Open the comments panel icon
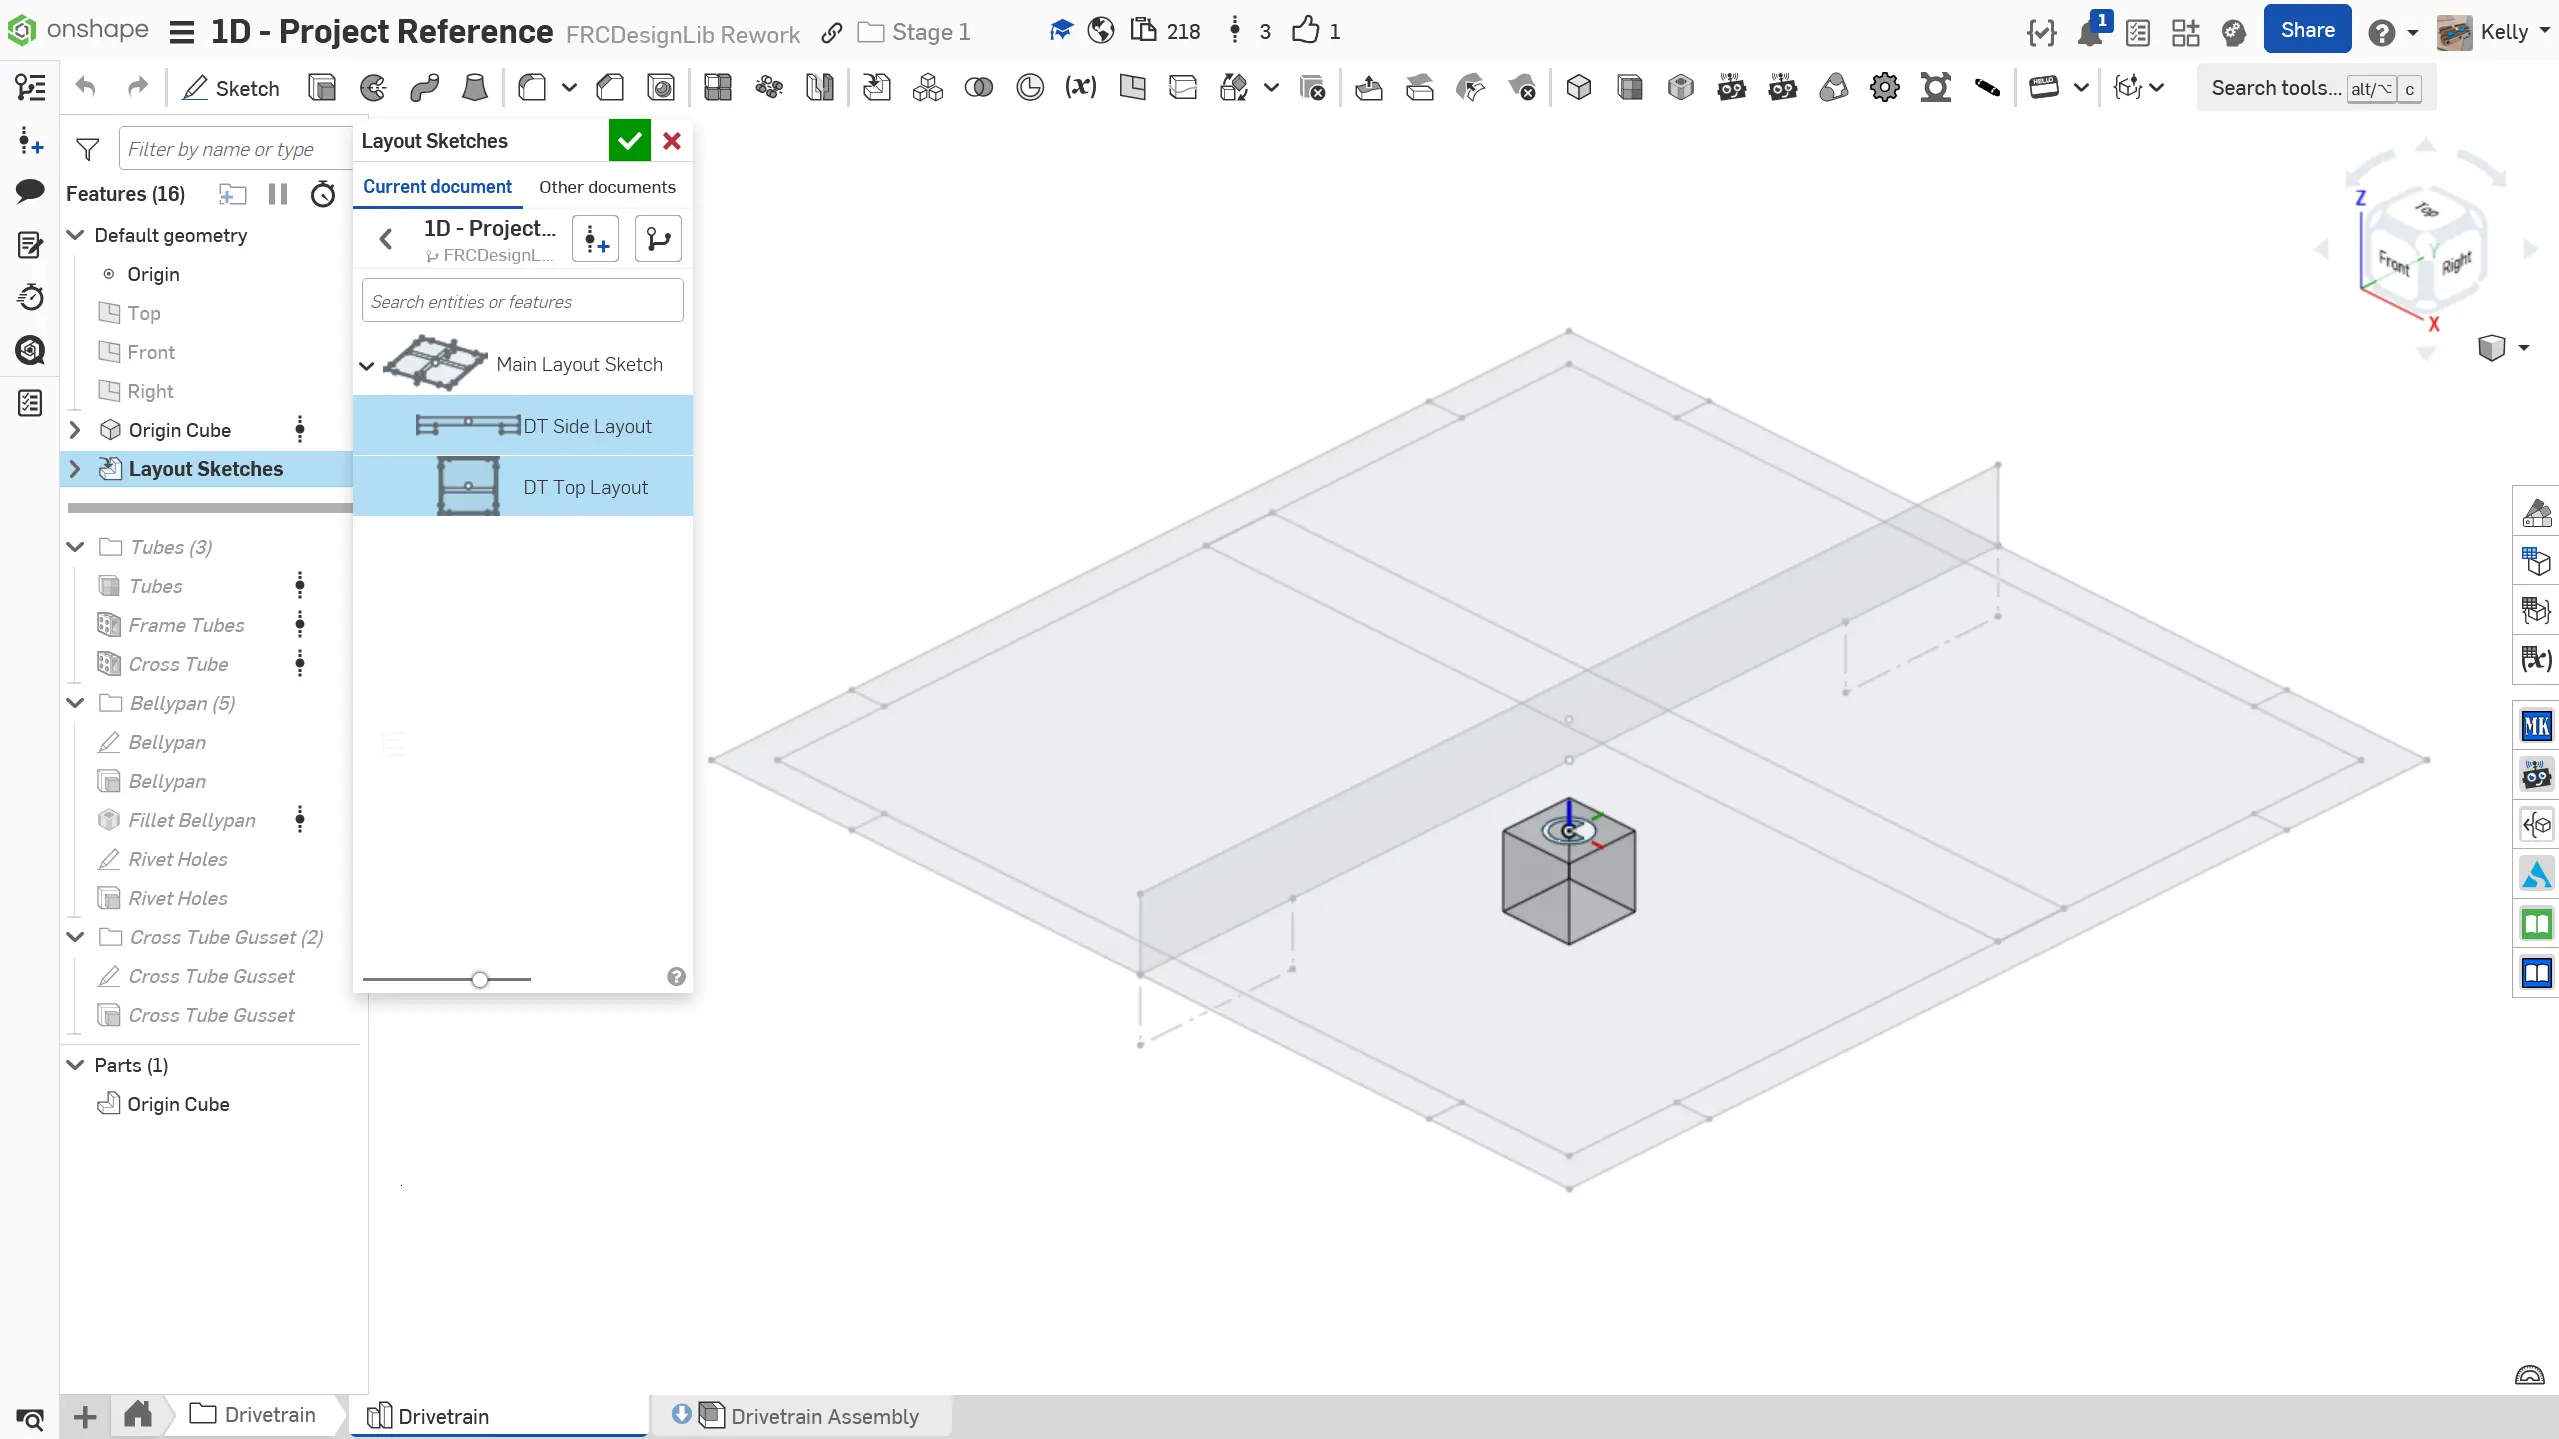The height and width of the screenshot is (1439, 2559). point(30,191)
